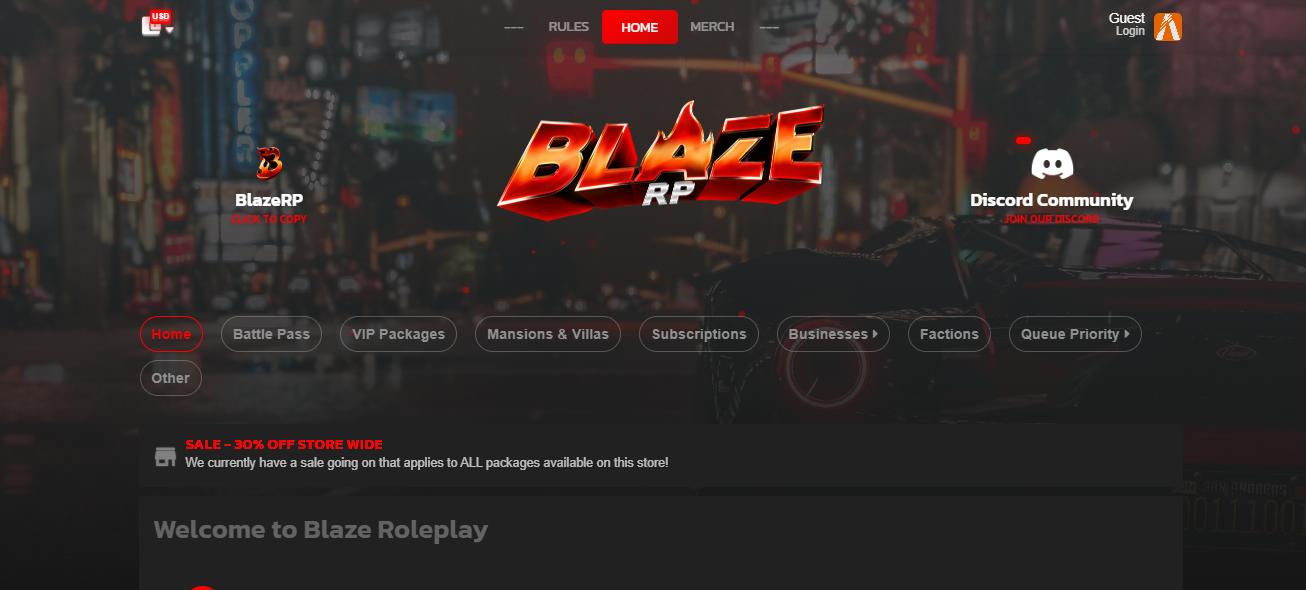
Task: Open the Factions category
Action: coord(949,334)
